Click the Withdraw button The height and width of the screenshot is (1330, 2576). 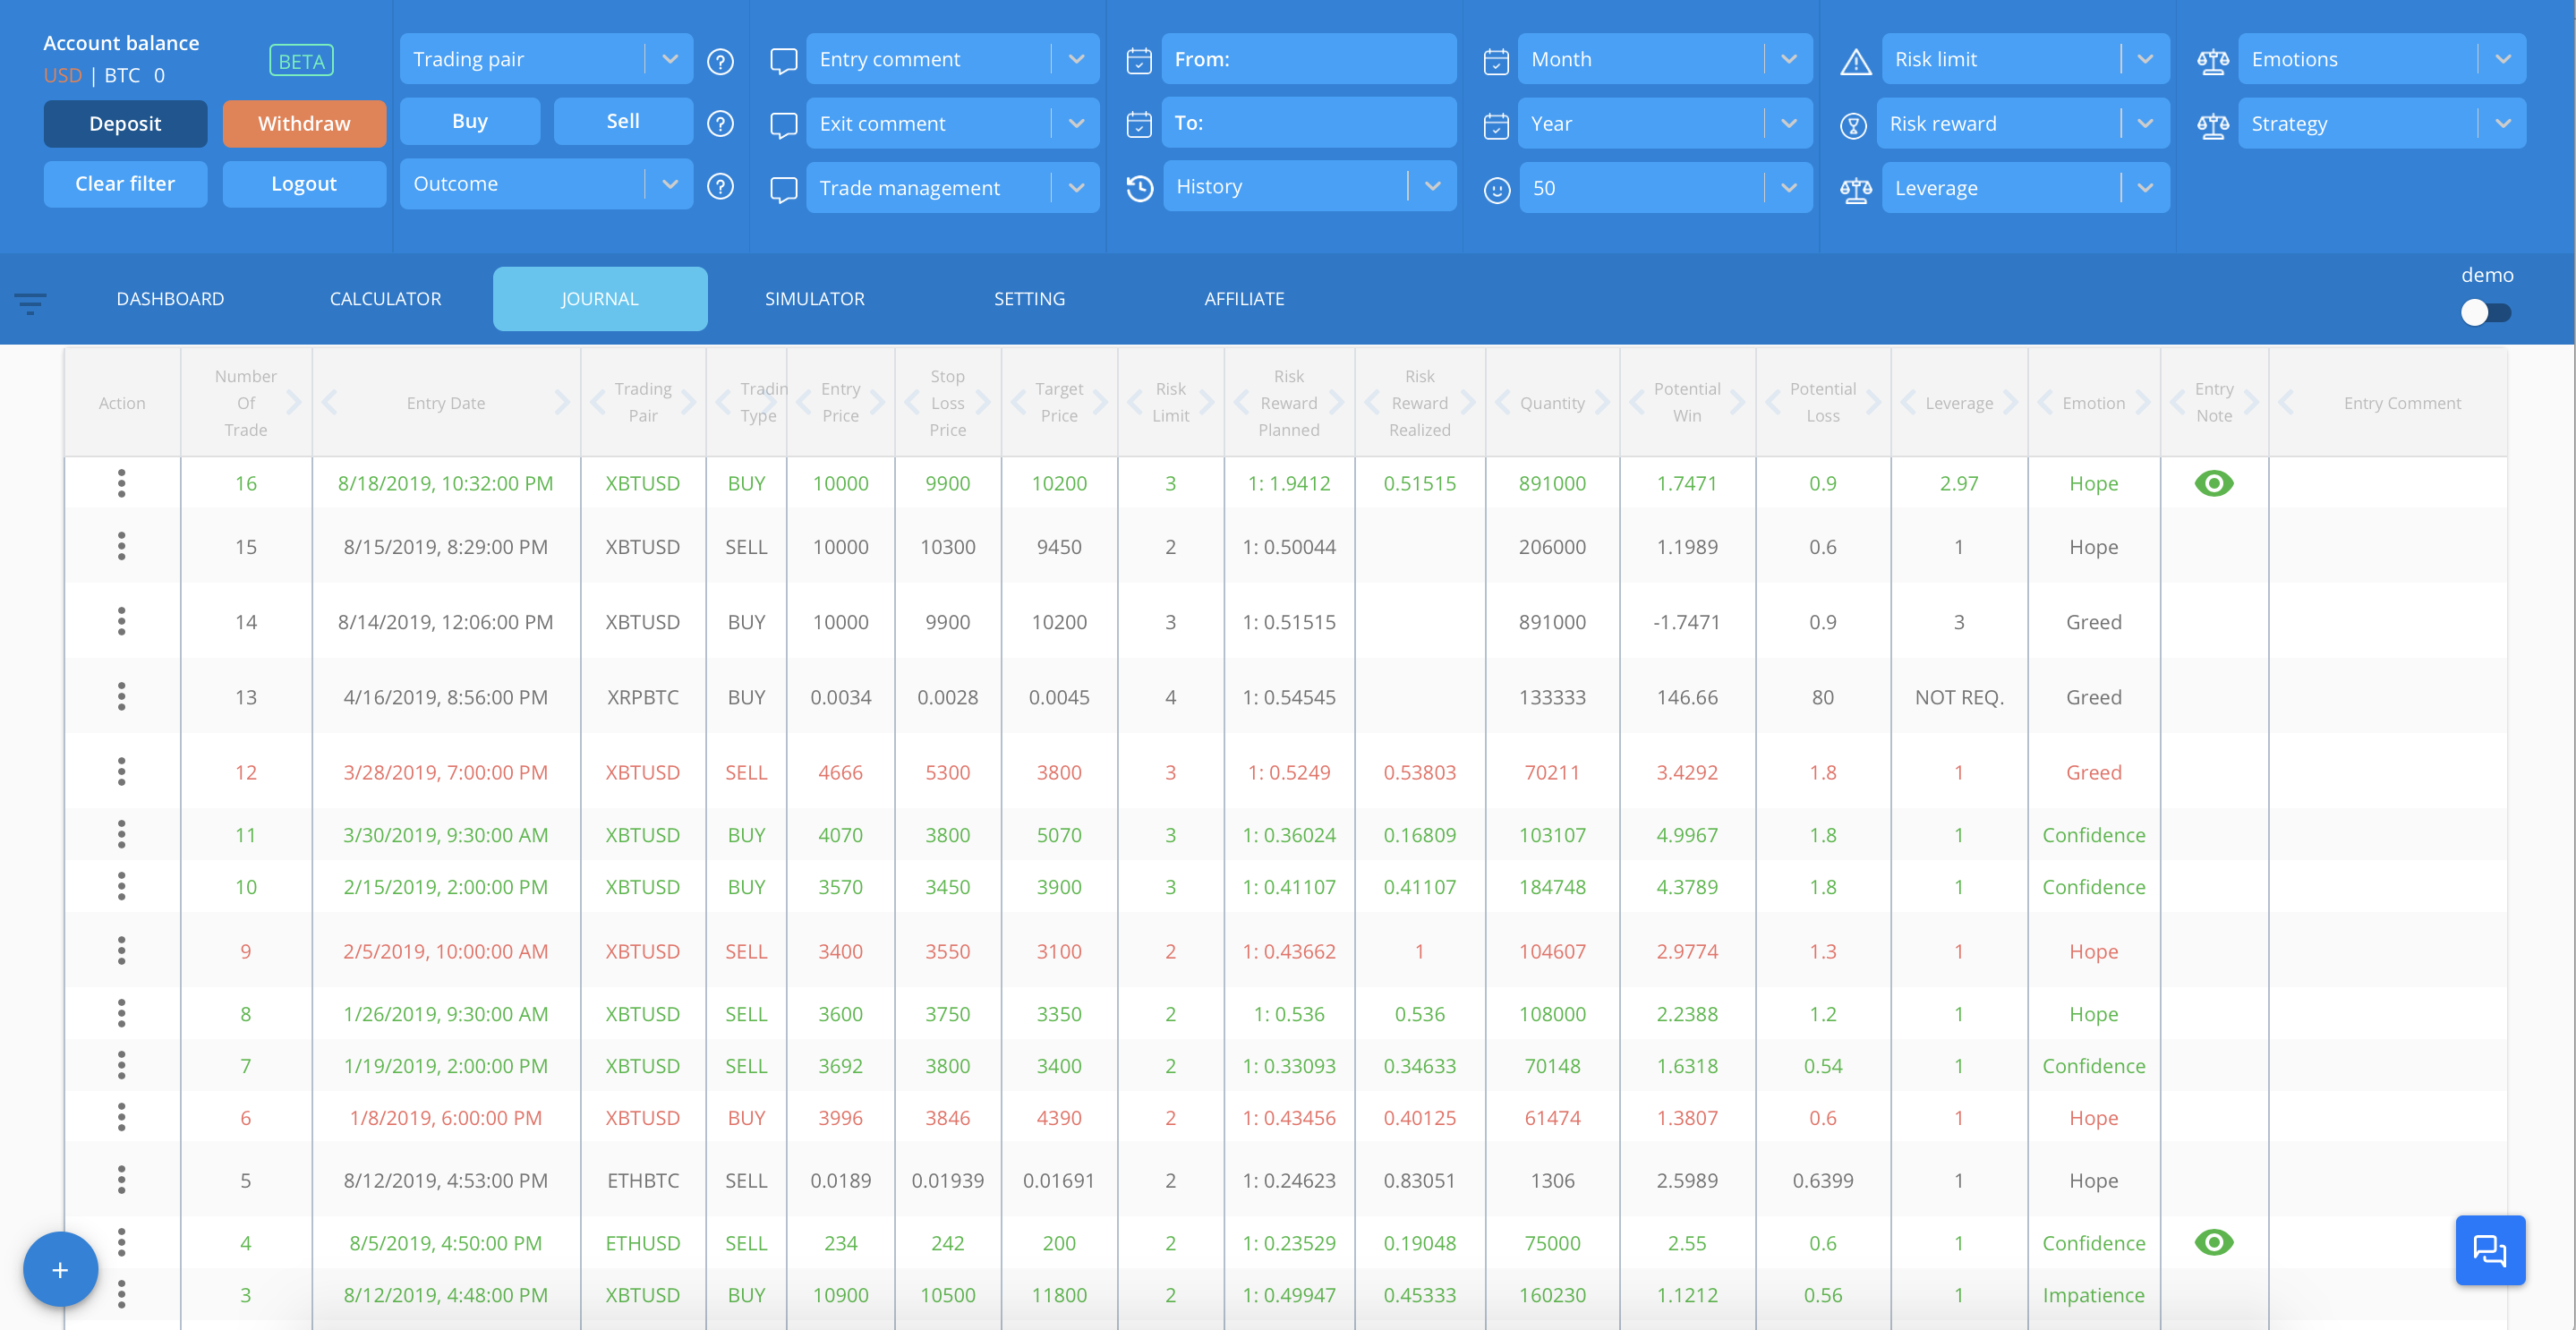[x=304, y=123]
